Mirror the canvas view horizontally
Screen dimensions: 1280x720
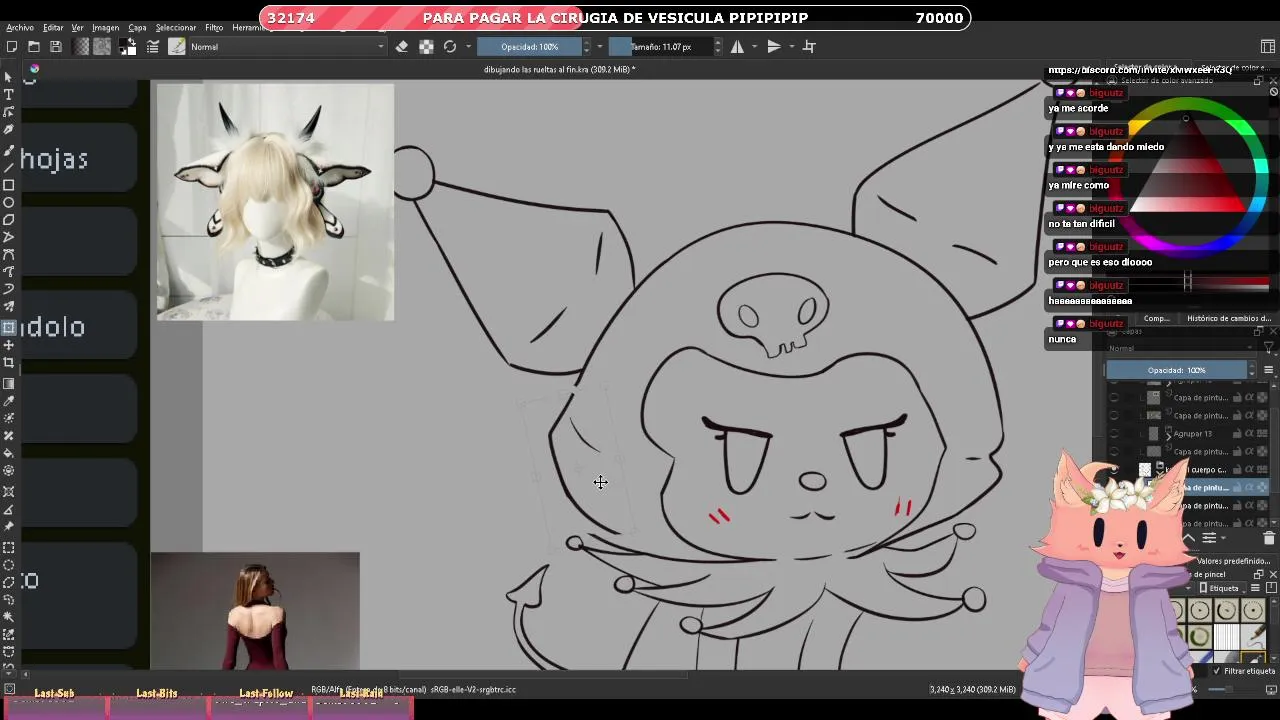coord(737,46)
